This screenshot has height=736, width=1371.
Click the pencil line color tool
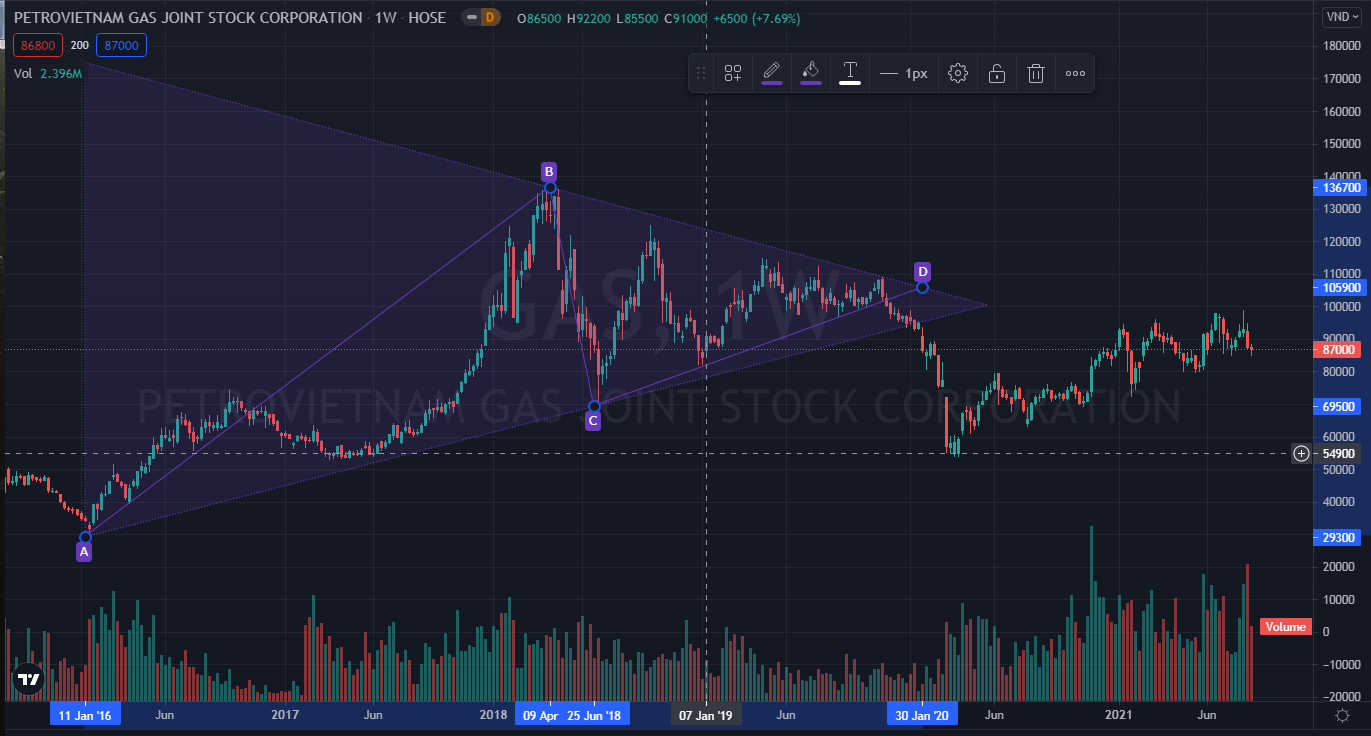(x=771, y=73)
